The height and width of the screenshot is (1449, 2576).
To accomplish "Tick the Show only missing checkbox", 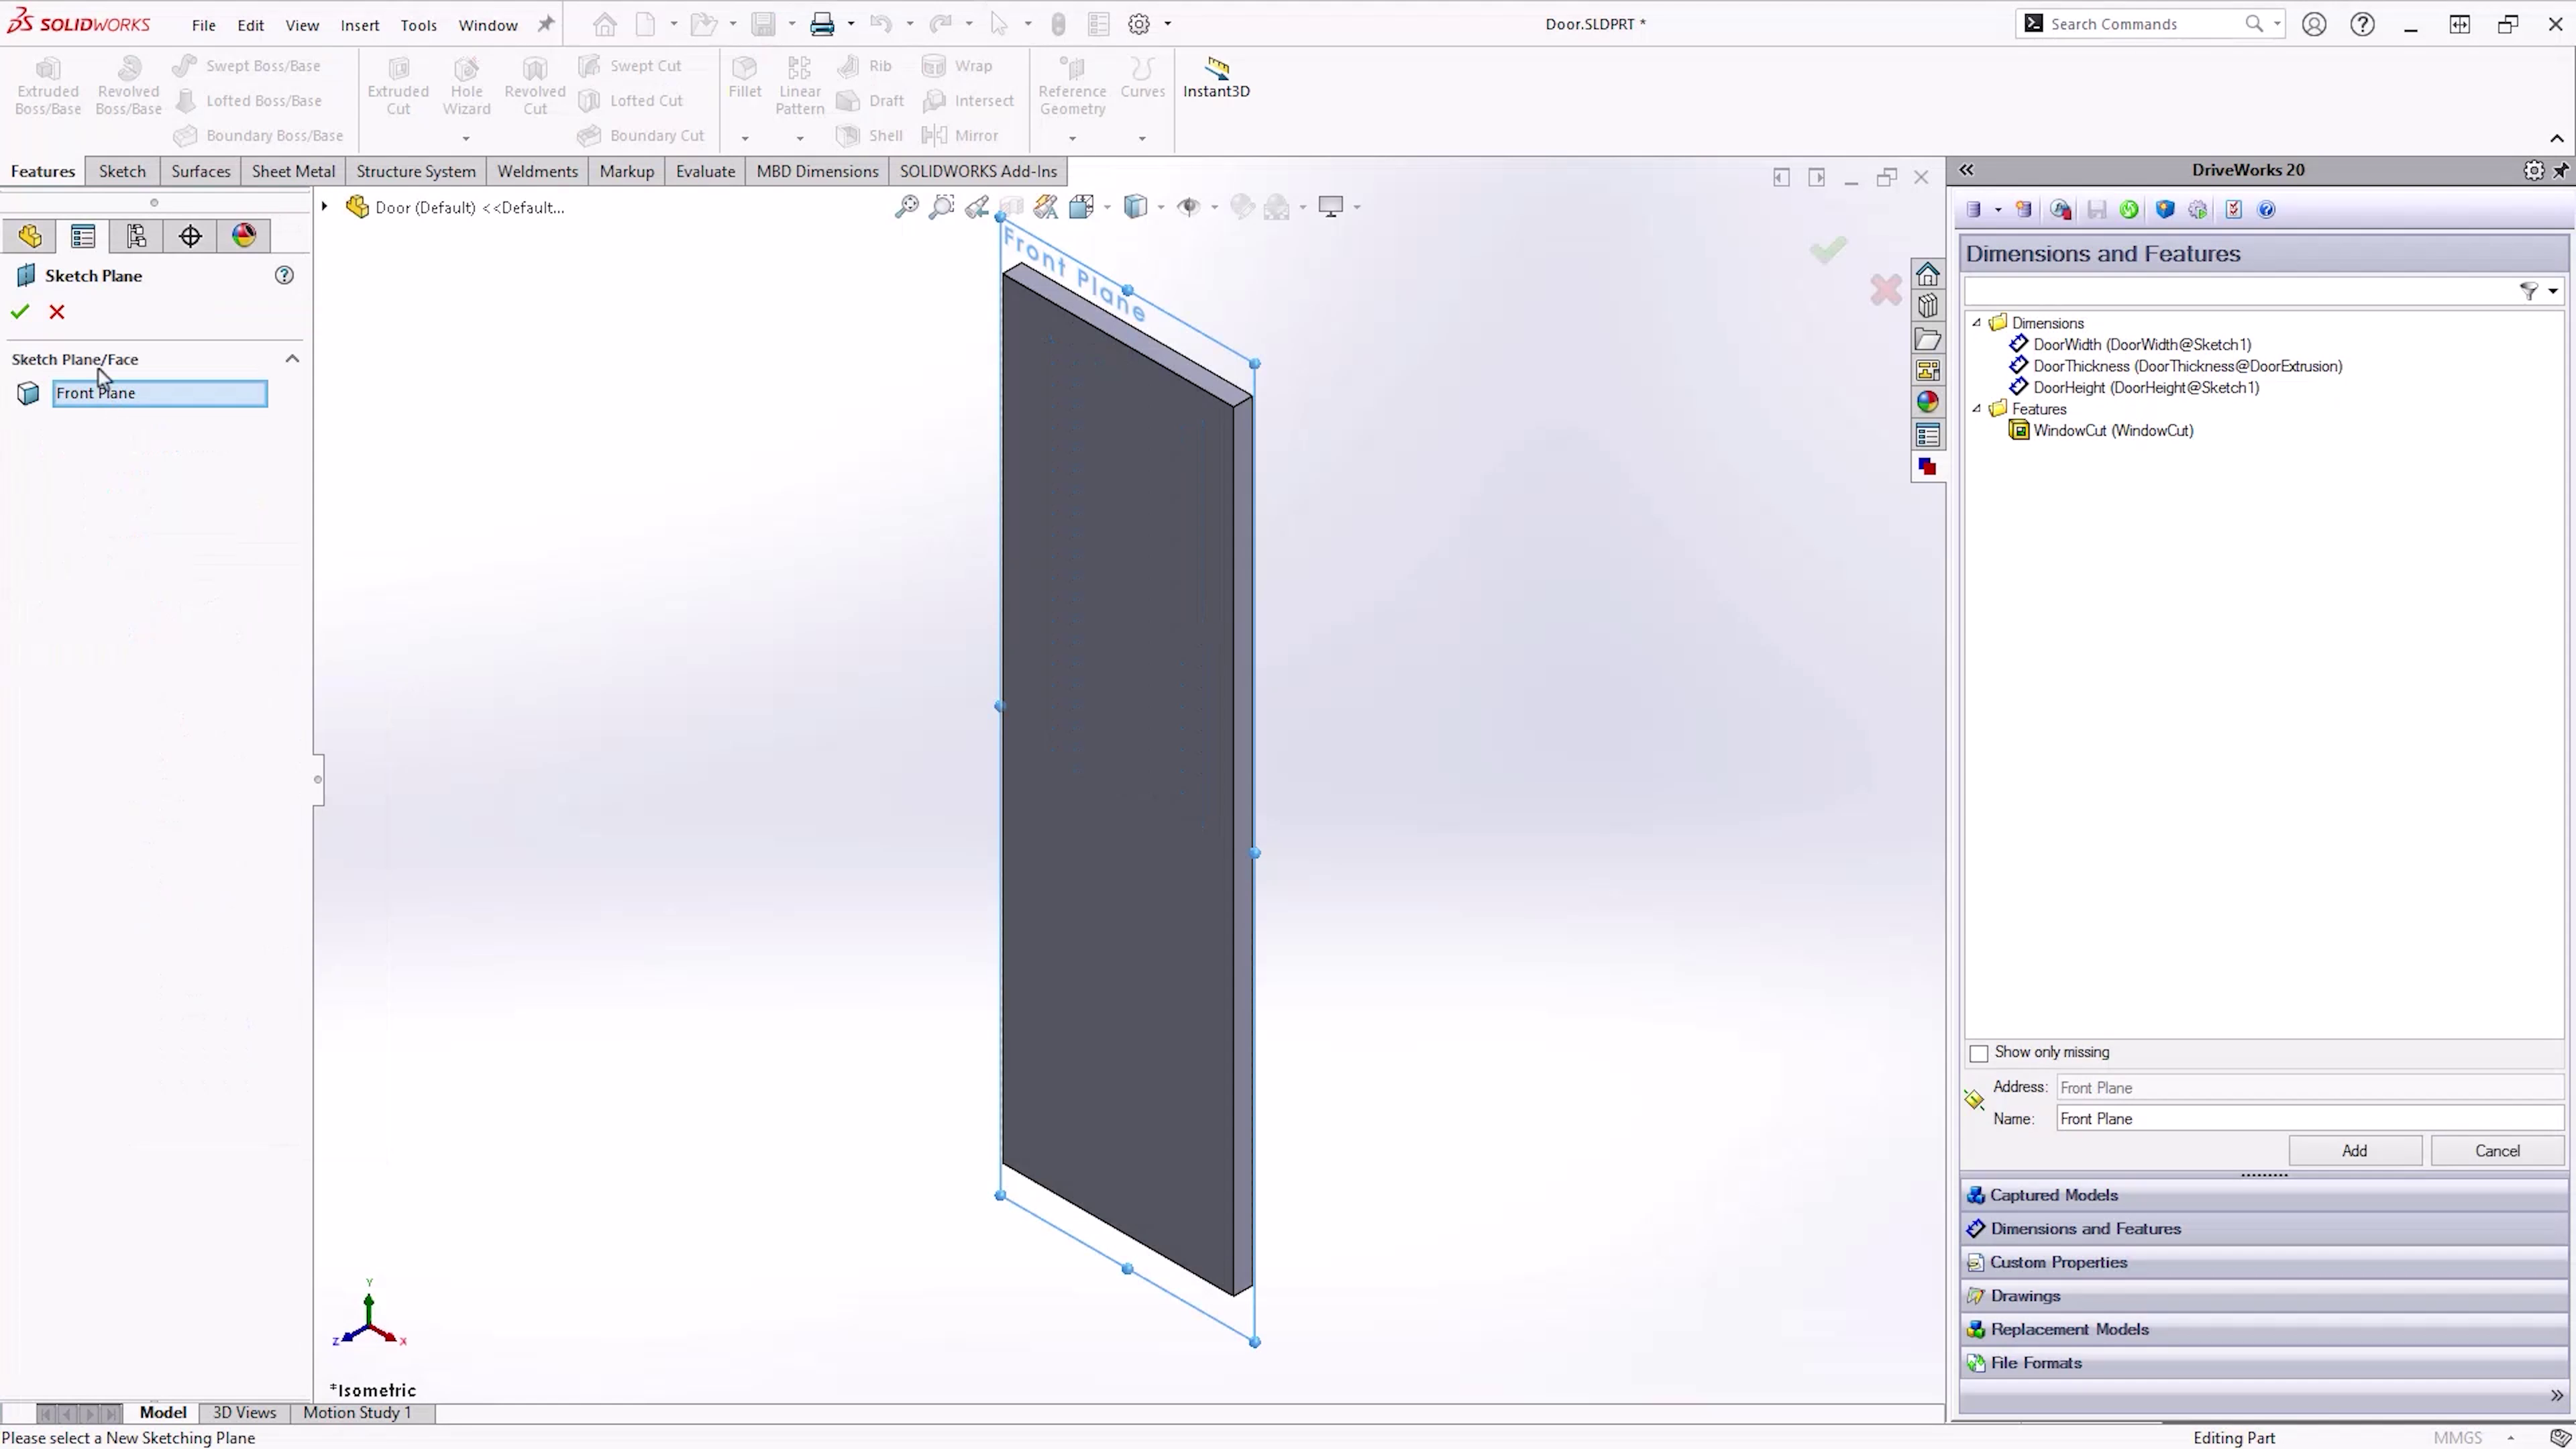I will coord(1978,1053).
